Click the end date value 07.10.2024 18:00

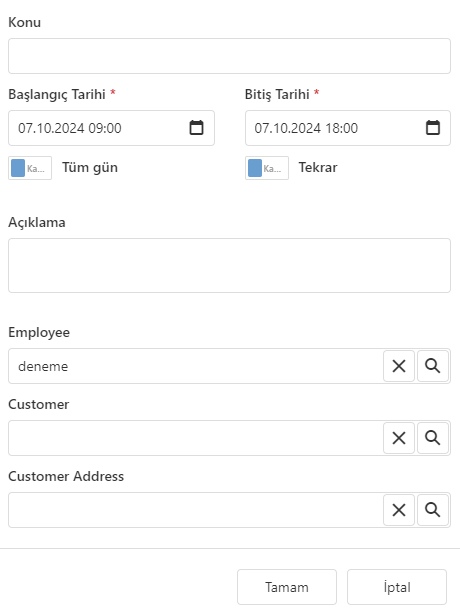pyautogui.click(x=306, y=128)
